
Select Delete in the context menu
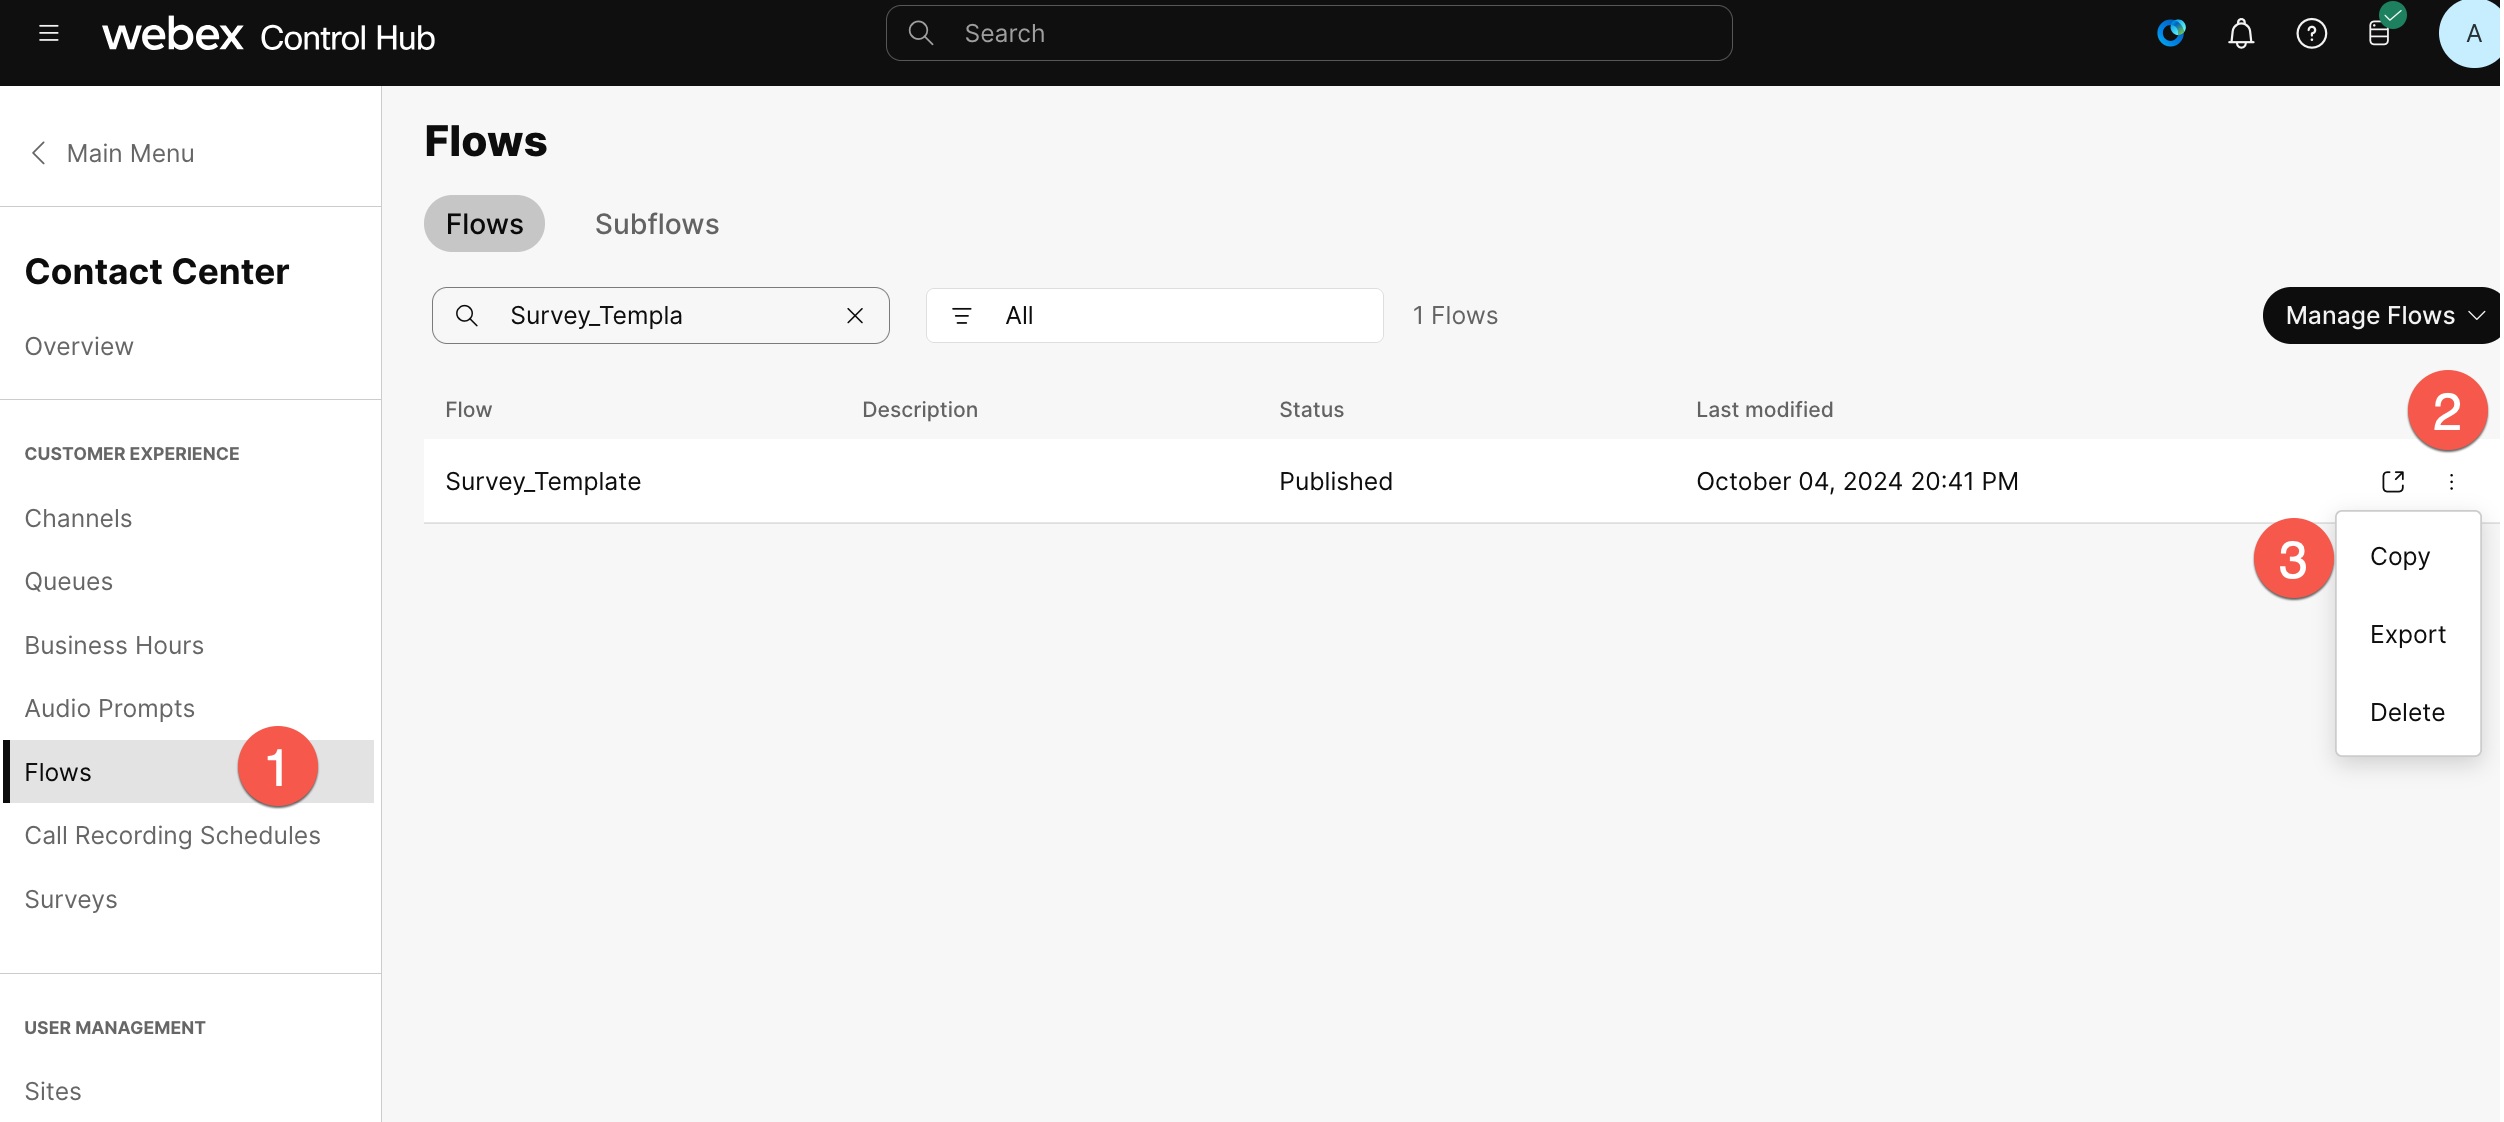pyautogui.click(x=2406, y=712)
